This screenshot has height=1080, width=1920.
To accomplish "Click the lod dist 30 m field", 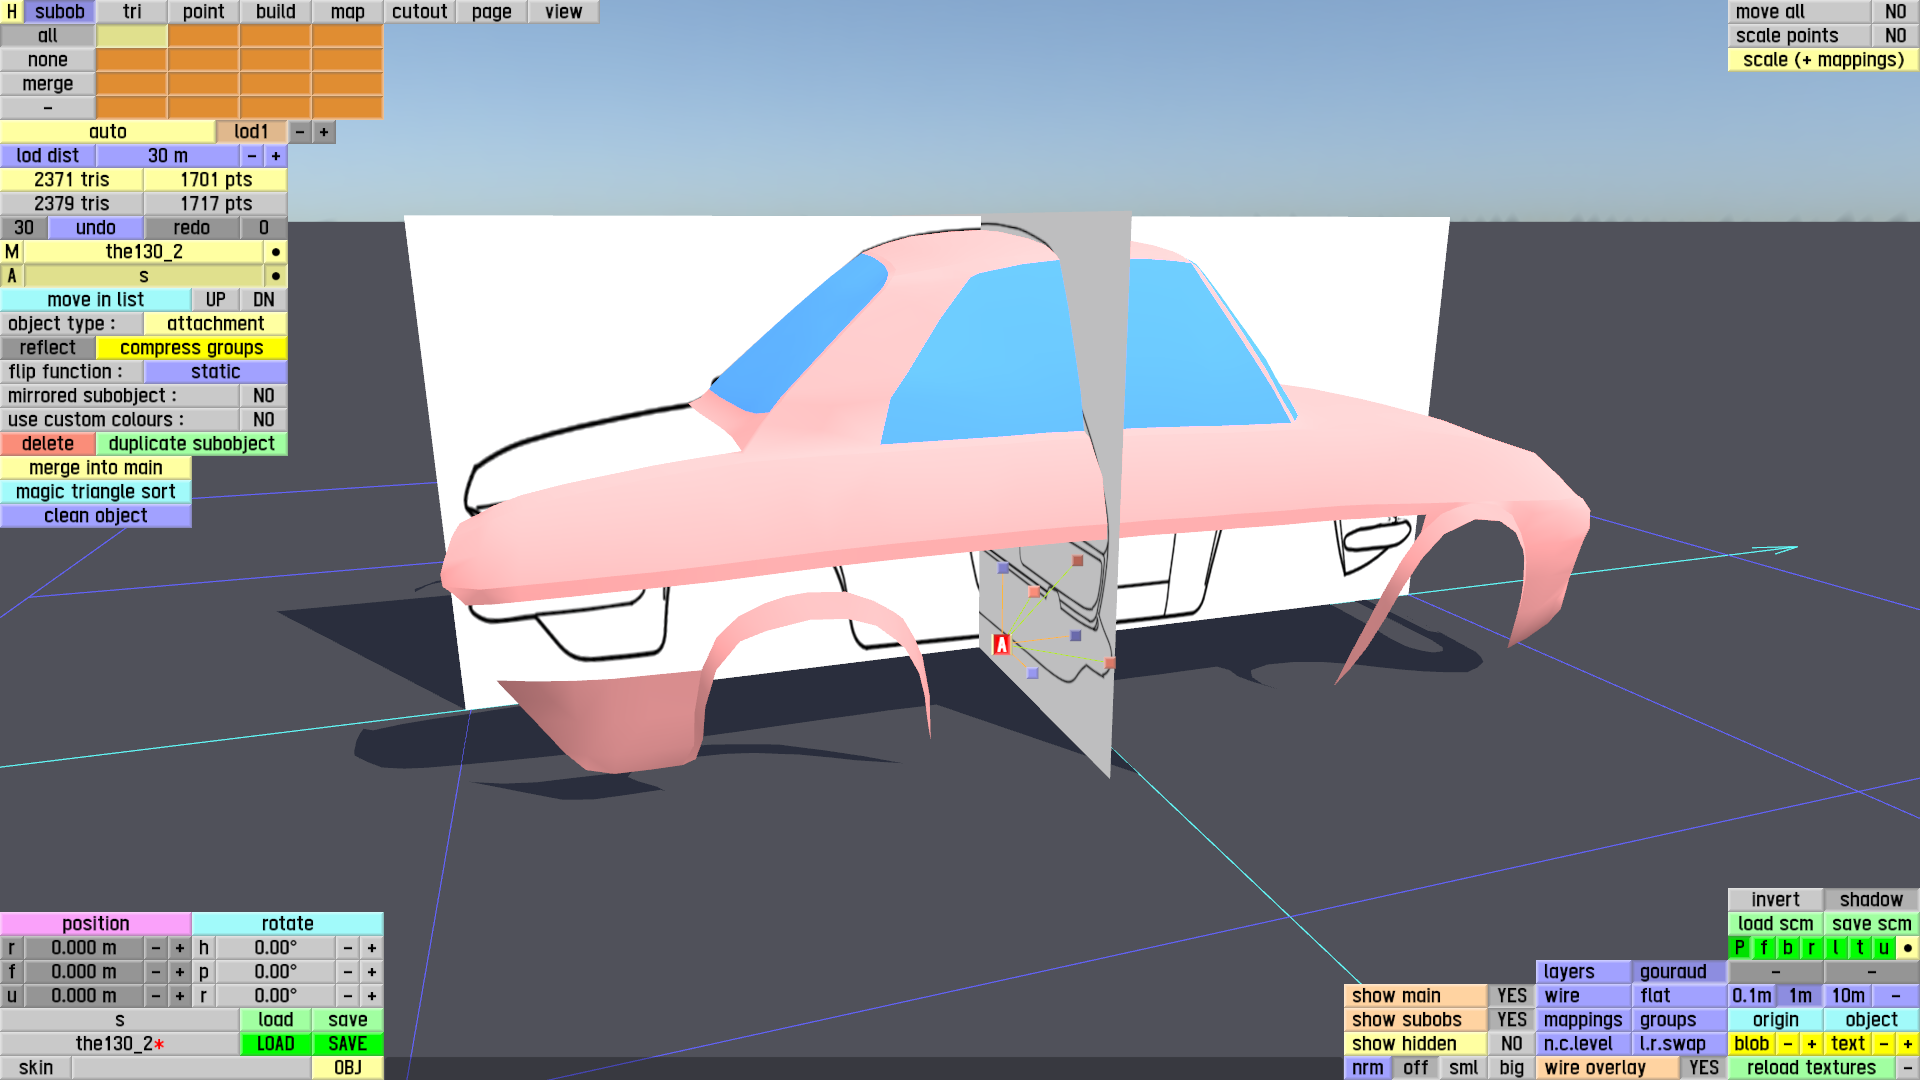I will (167, 156).
